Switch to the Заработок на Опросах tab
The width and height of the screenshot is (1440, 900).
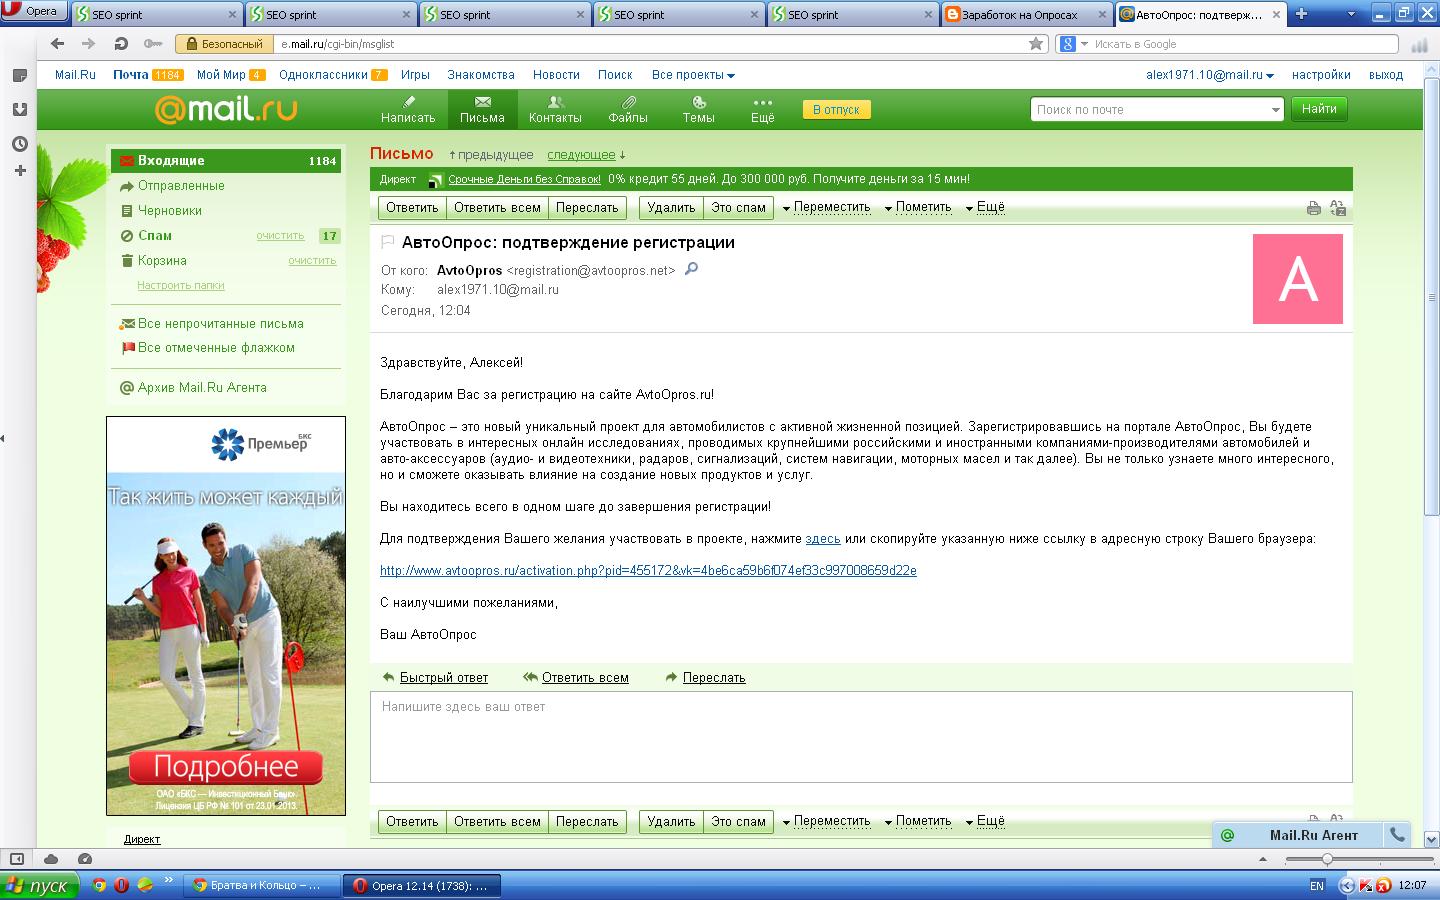tap(1025, 14)
